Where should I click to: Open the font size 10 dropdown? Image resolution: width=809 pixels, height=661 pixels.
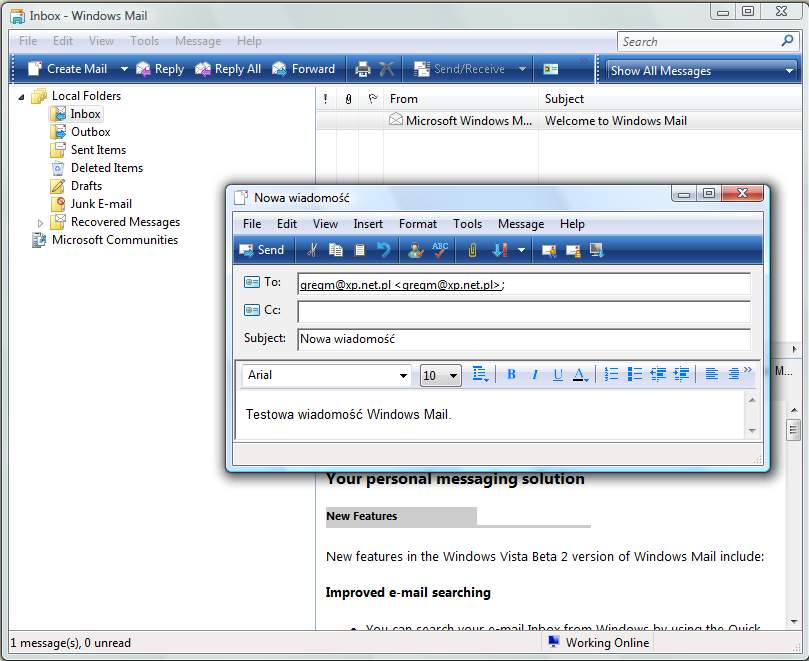453,376
